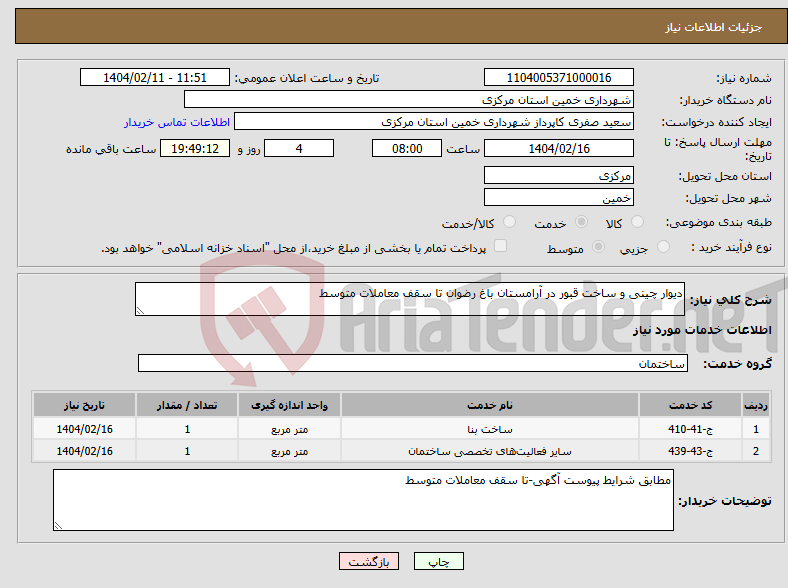Click the remaining days field showing 4
This screenshot has width=788, height=588.
[299, 148]
